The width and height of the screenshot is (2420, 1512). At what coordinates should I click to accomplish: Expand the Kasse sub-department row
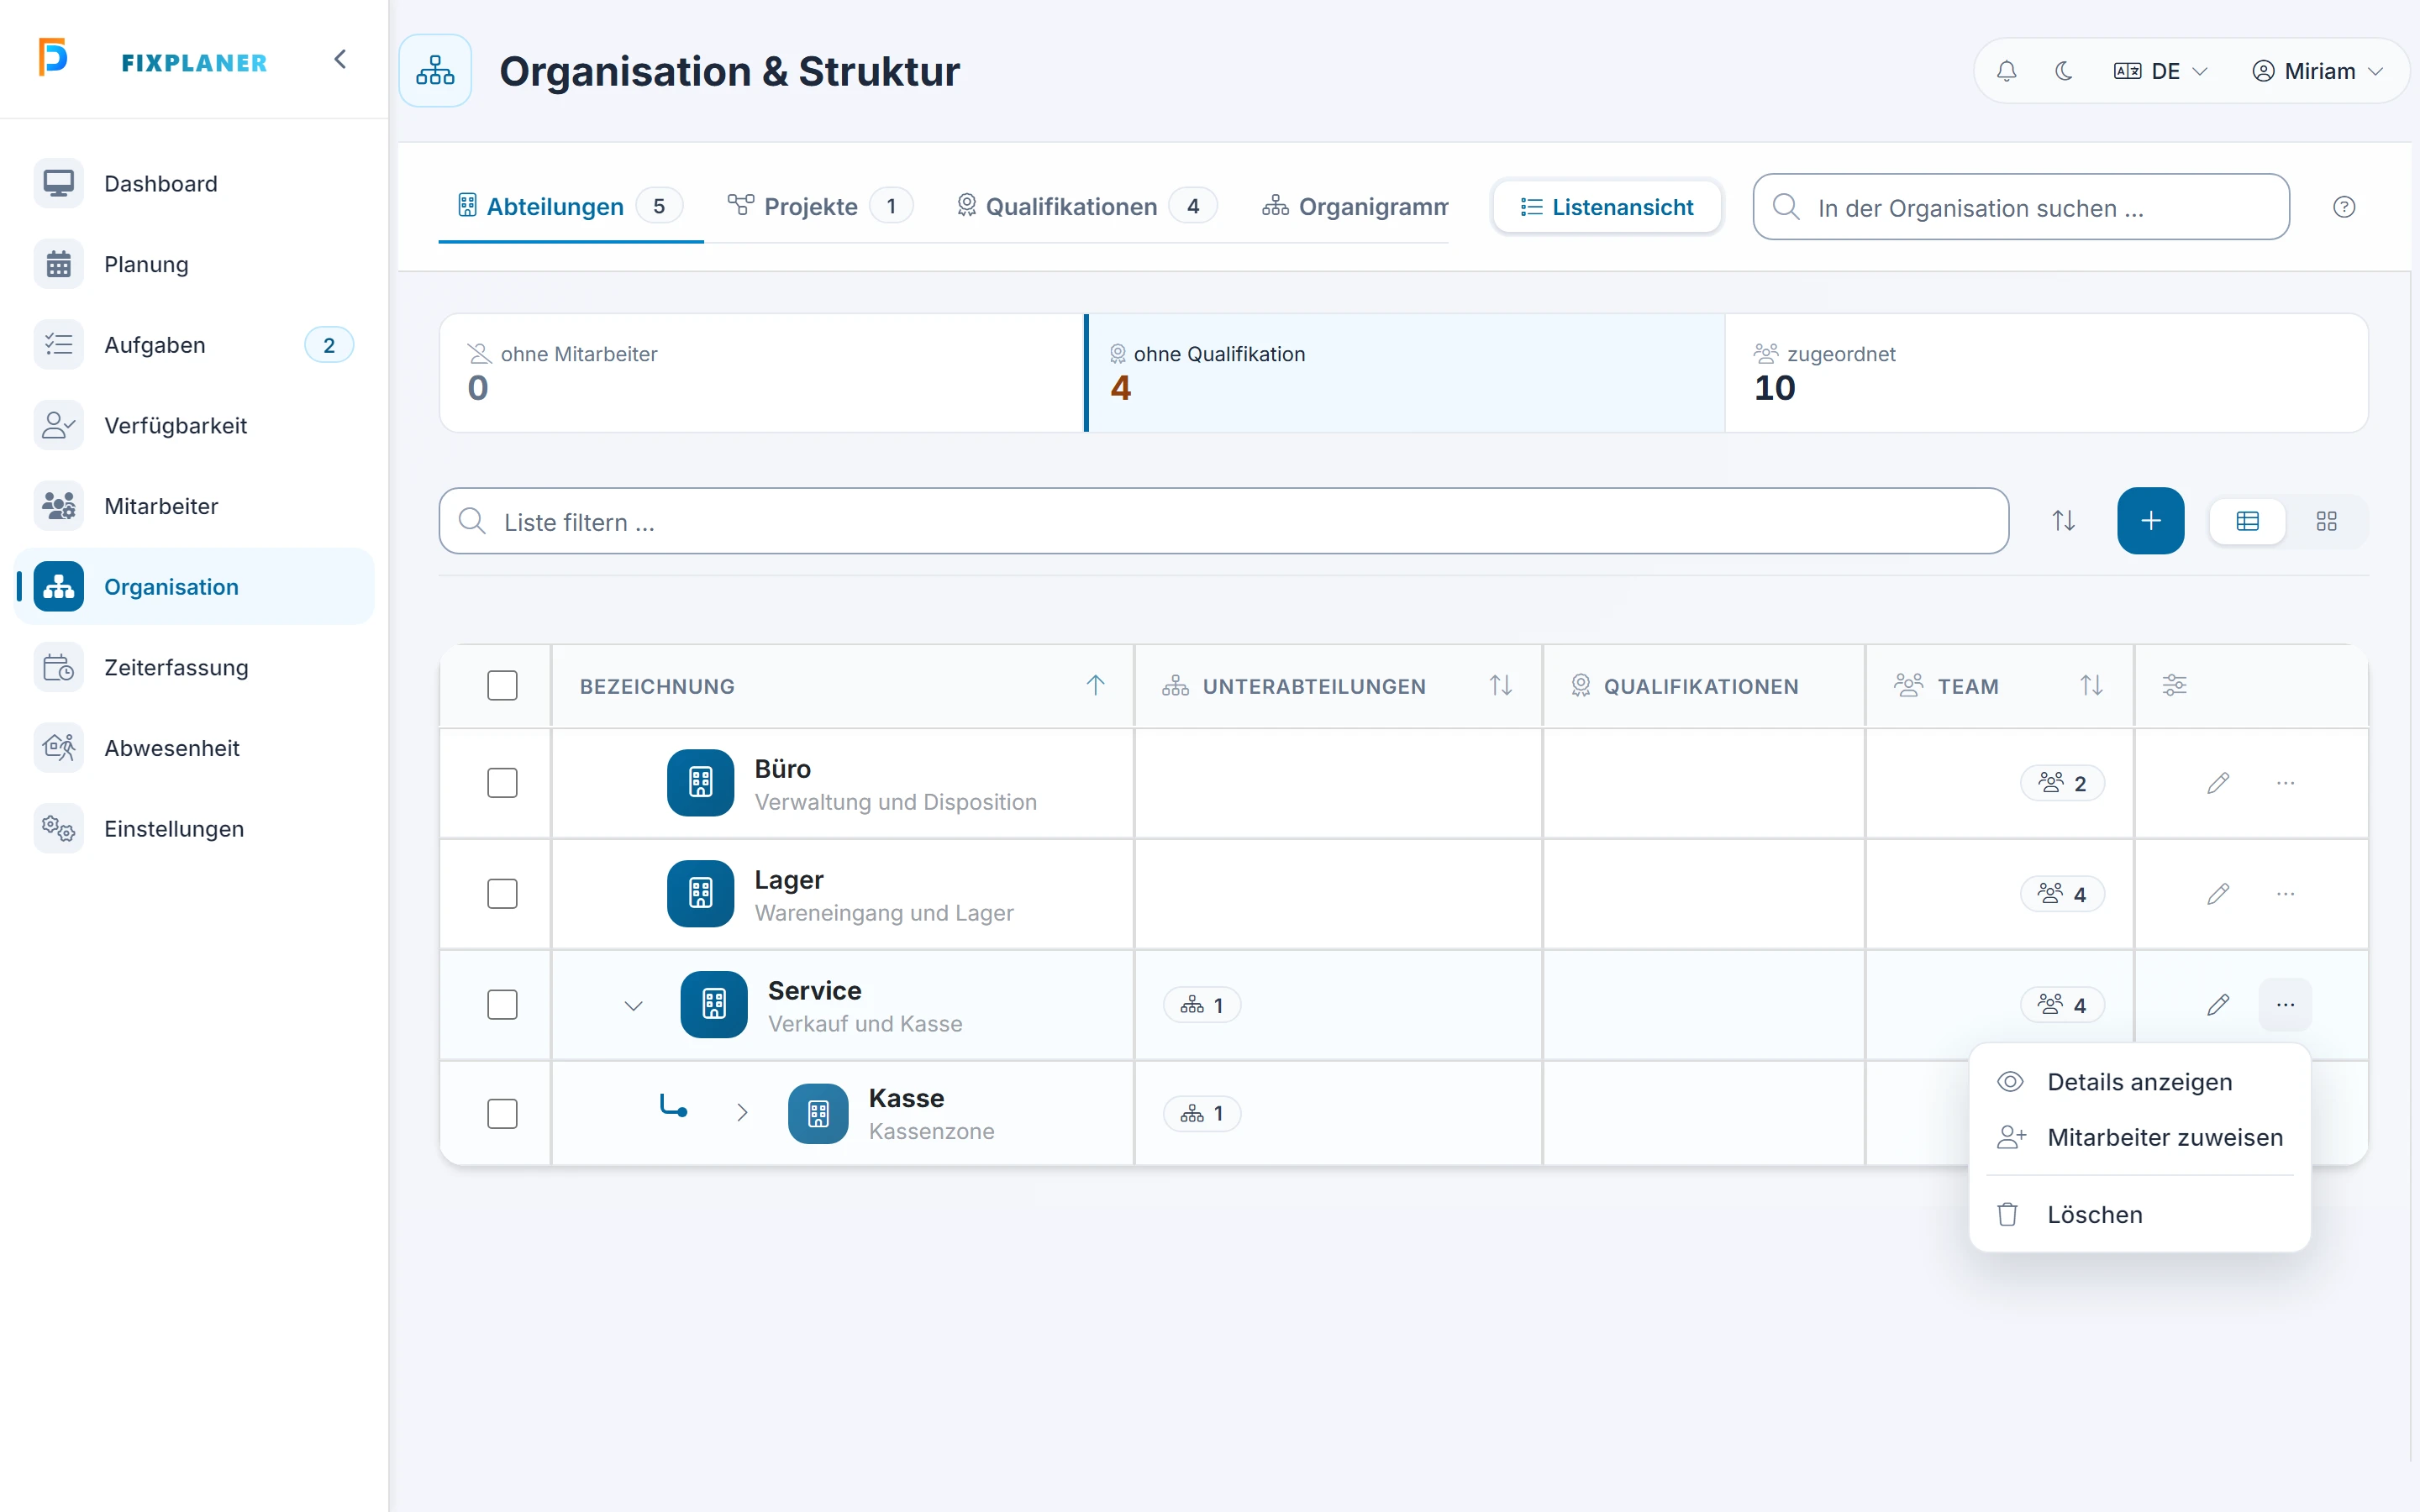(742, 1113)
